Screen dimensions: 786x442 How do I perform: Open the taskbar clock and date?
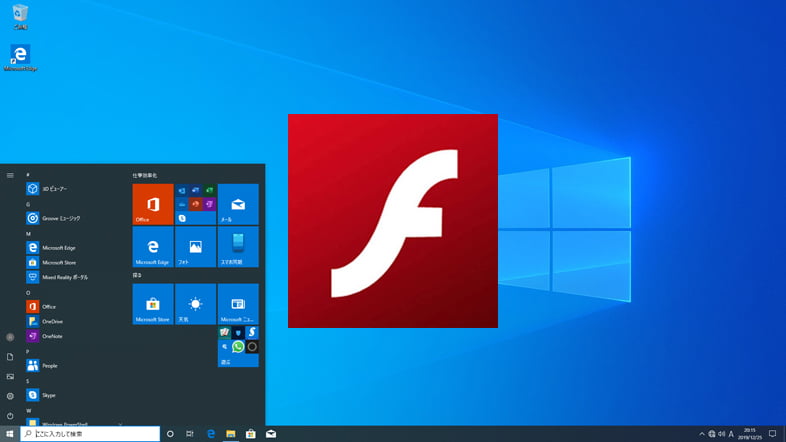(x=750, y=434)
